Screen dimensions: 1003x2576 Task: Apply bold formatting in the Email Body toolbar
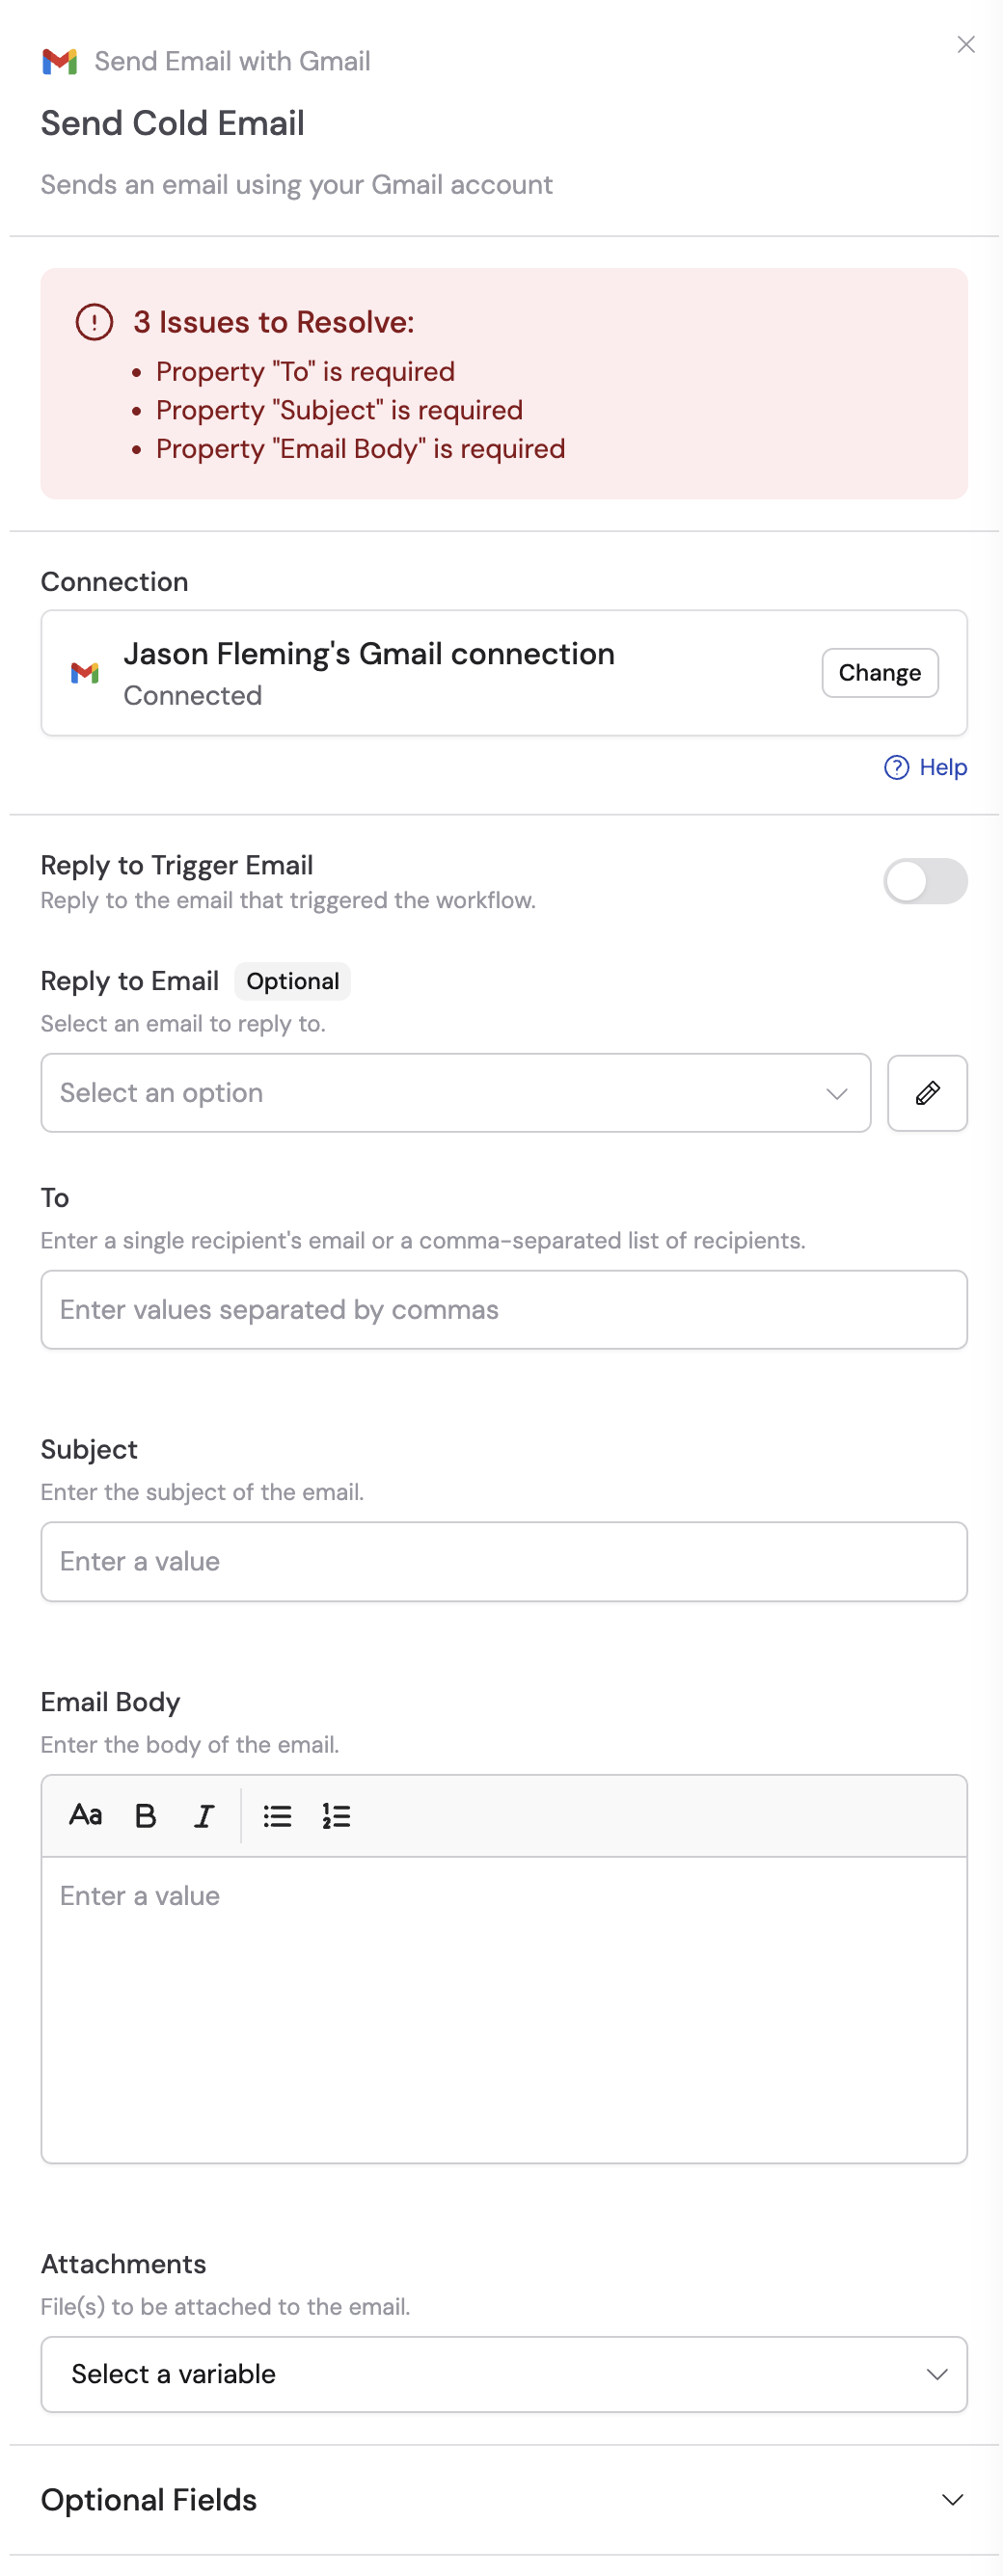click(x=145, y=1816)
